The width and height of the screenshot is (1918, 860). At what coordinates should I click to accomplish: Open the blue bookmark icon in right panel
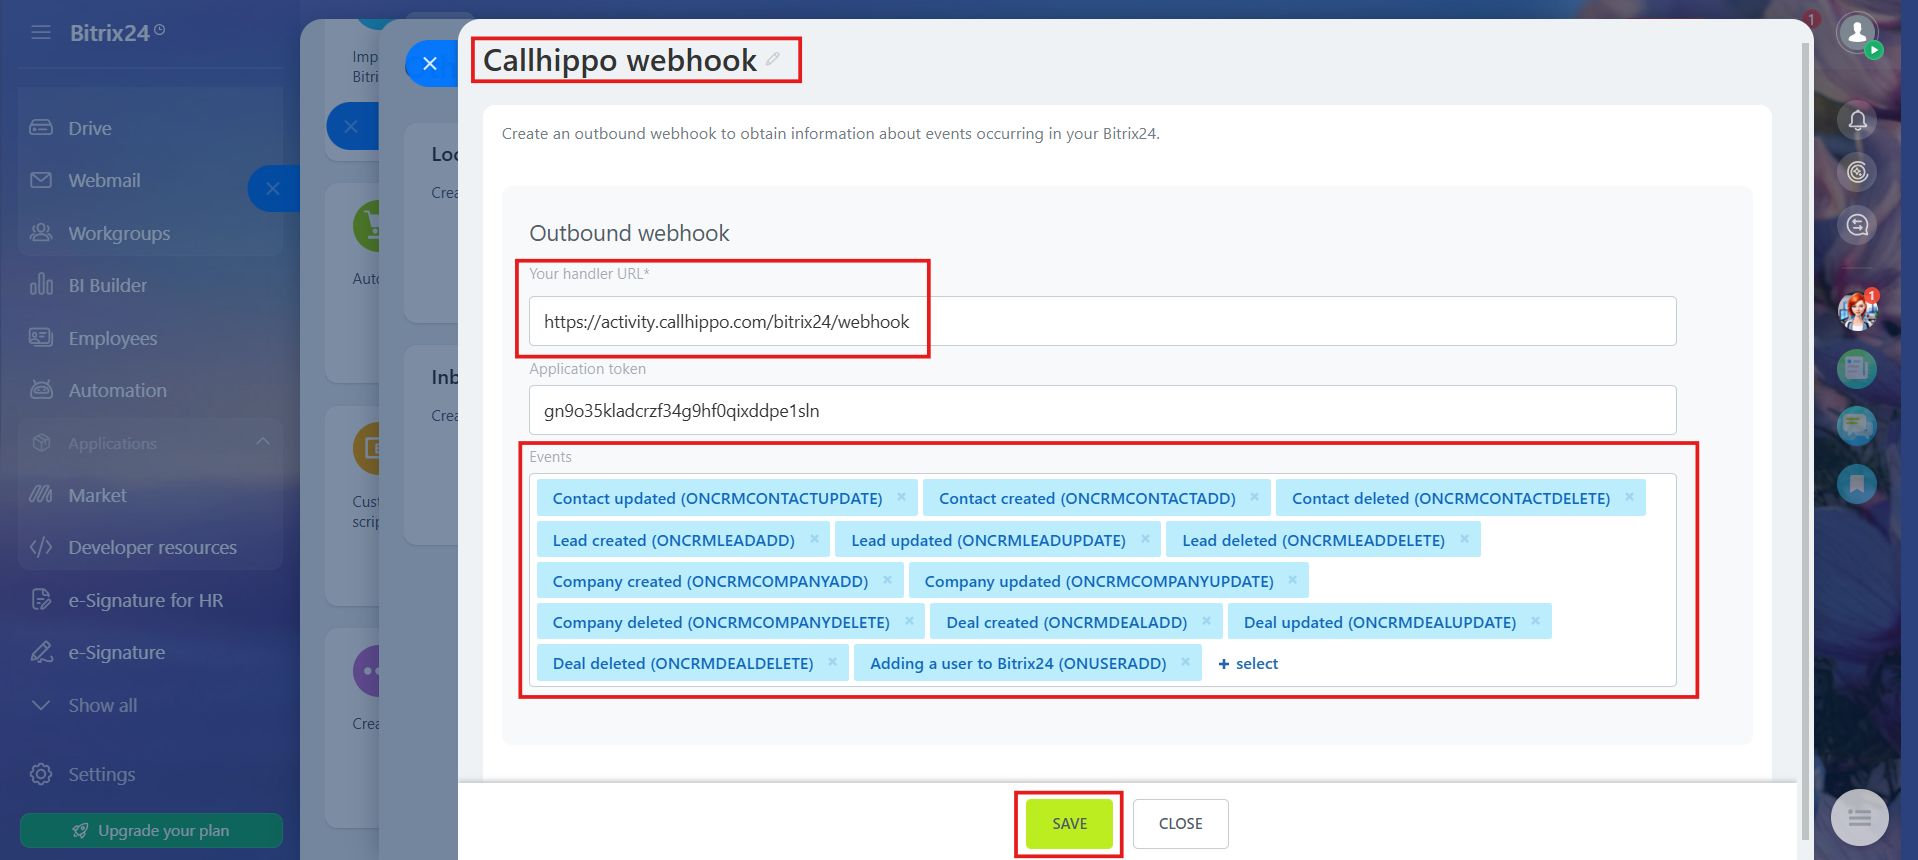click(x=1857, y=484)
